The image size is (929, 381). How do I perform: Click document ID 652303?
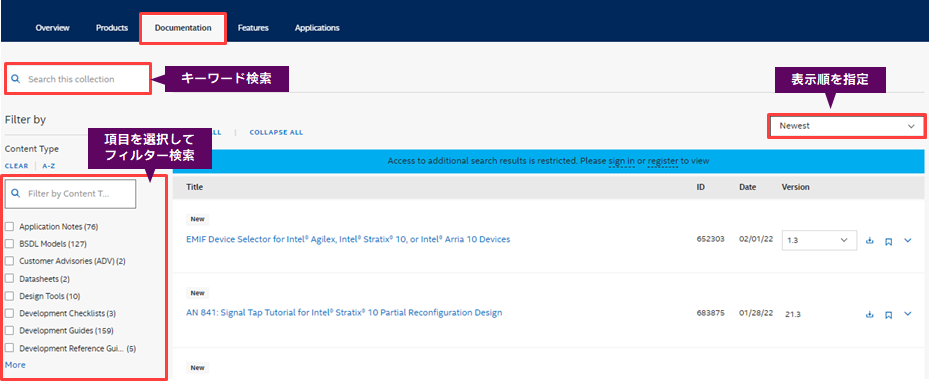(x=710, y=240)
